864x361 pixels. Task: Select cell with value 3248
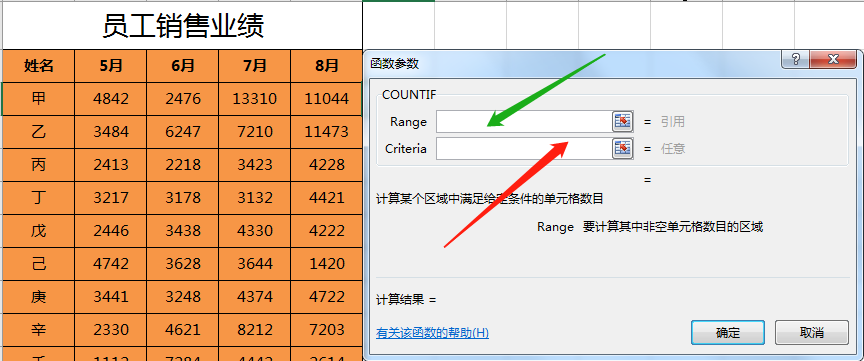point(182,298)
